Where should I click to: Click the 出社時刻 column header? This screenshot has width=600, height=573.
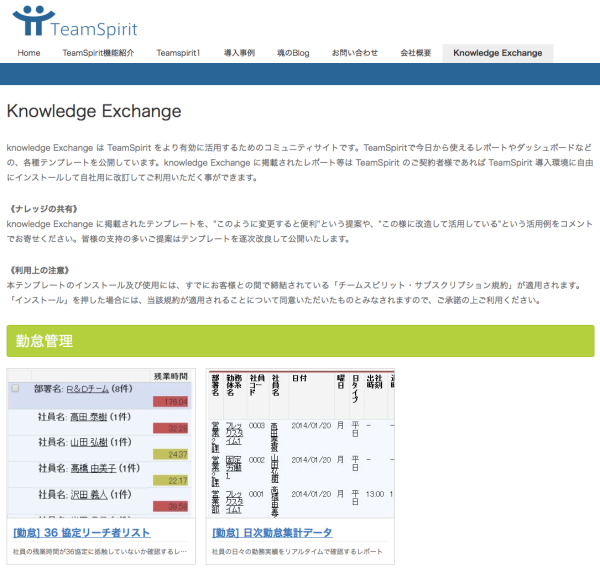pyautogui.click(x=375, y=382)
